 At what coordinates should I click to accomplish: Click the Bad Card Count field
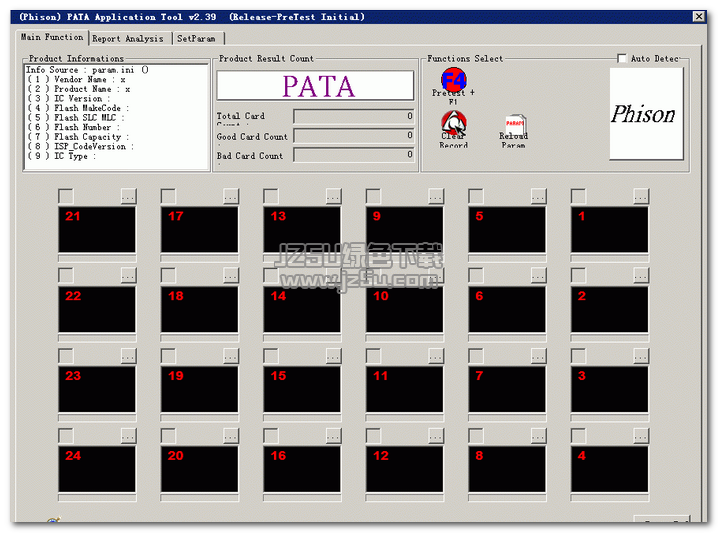[354, 155]
